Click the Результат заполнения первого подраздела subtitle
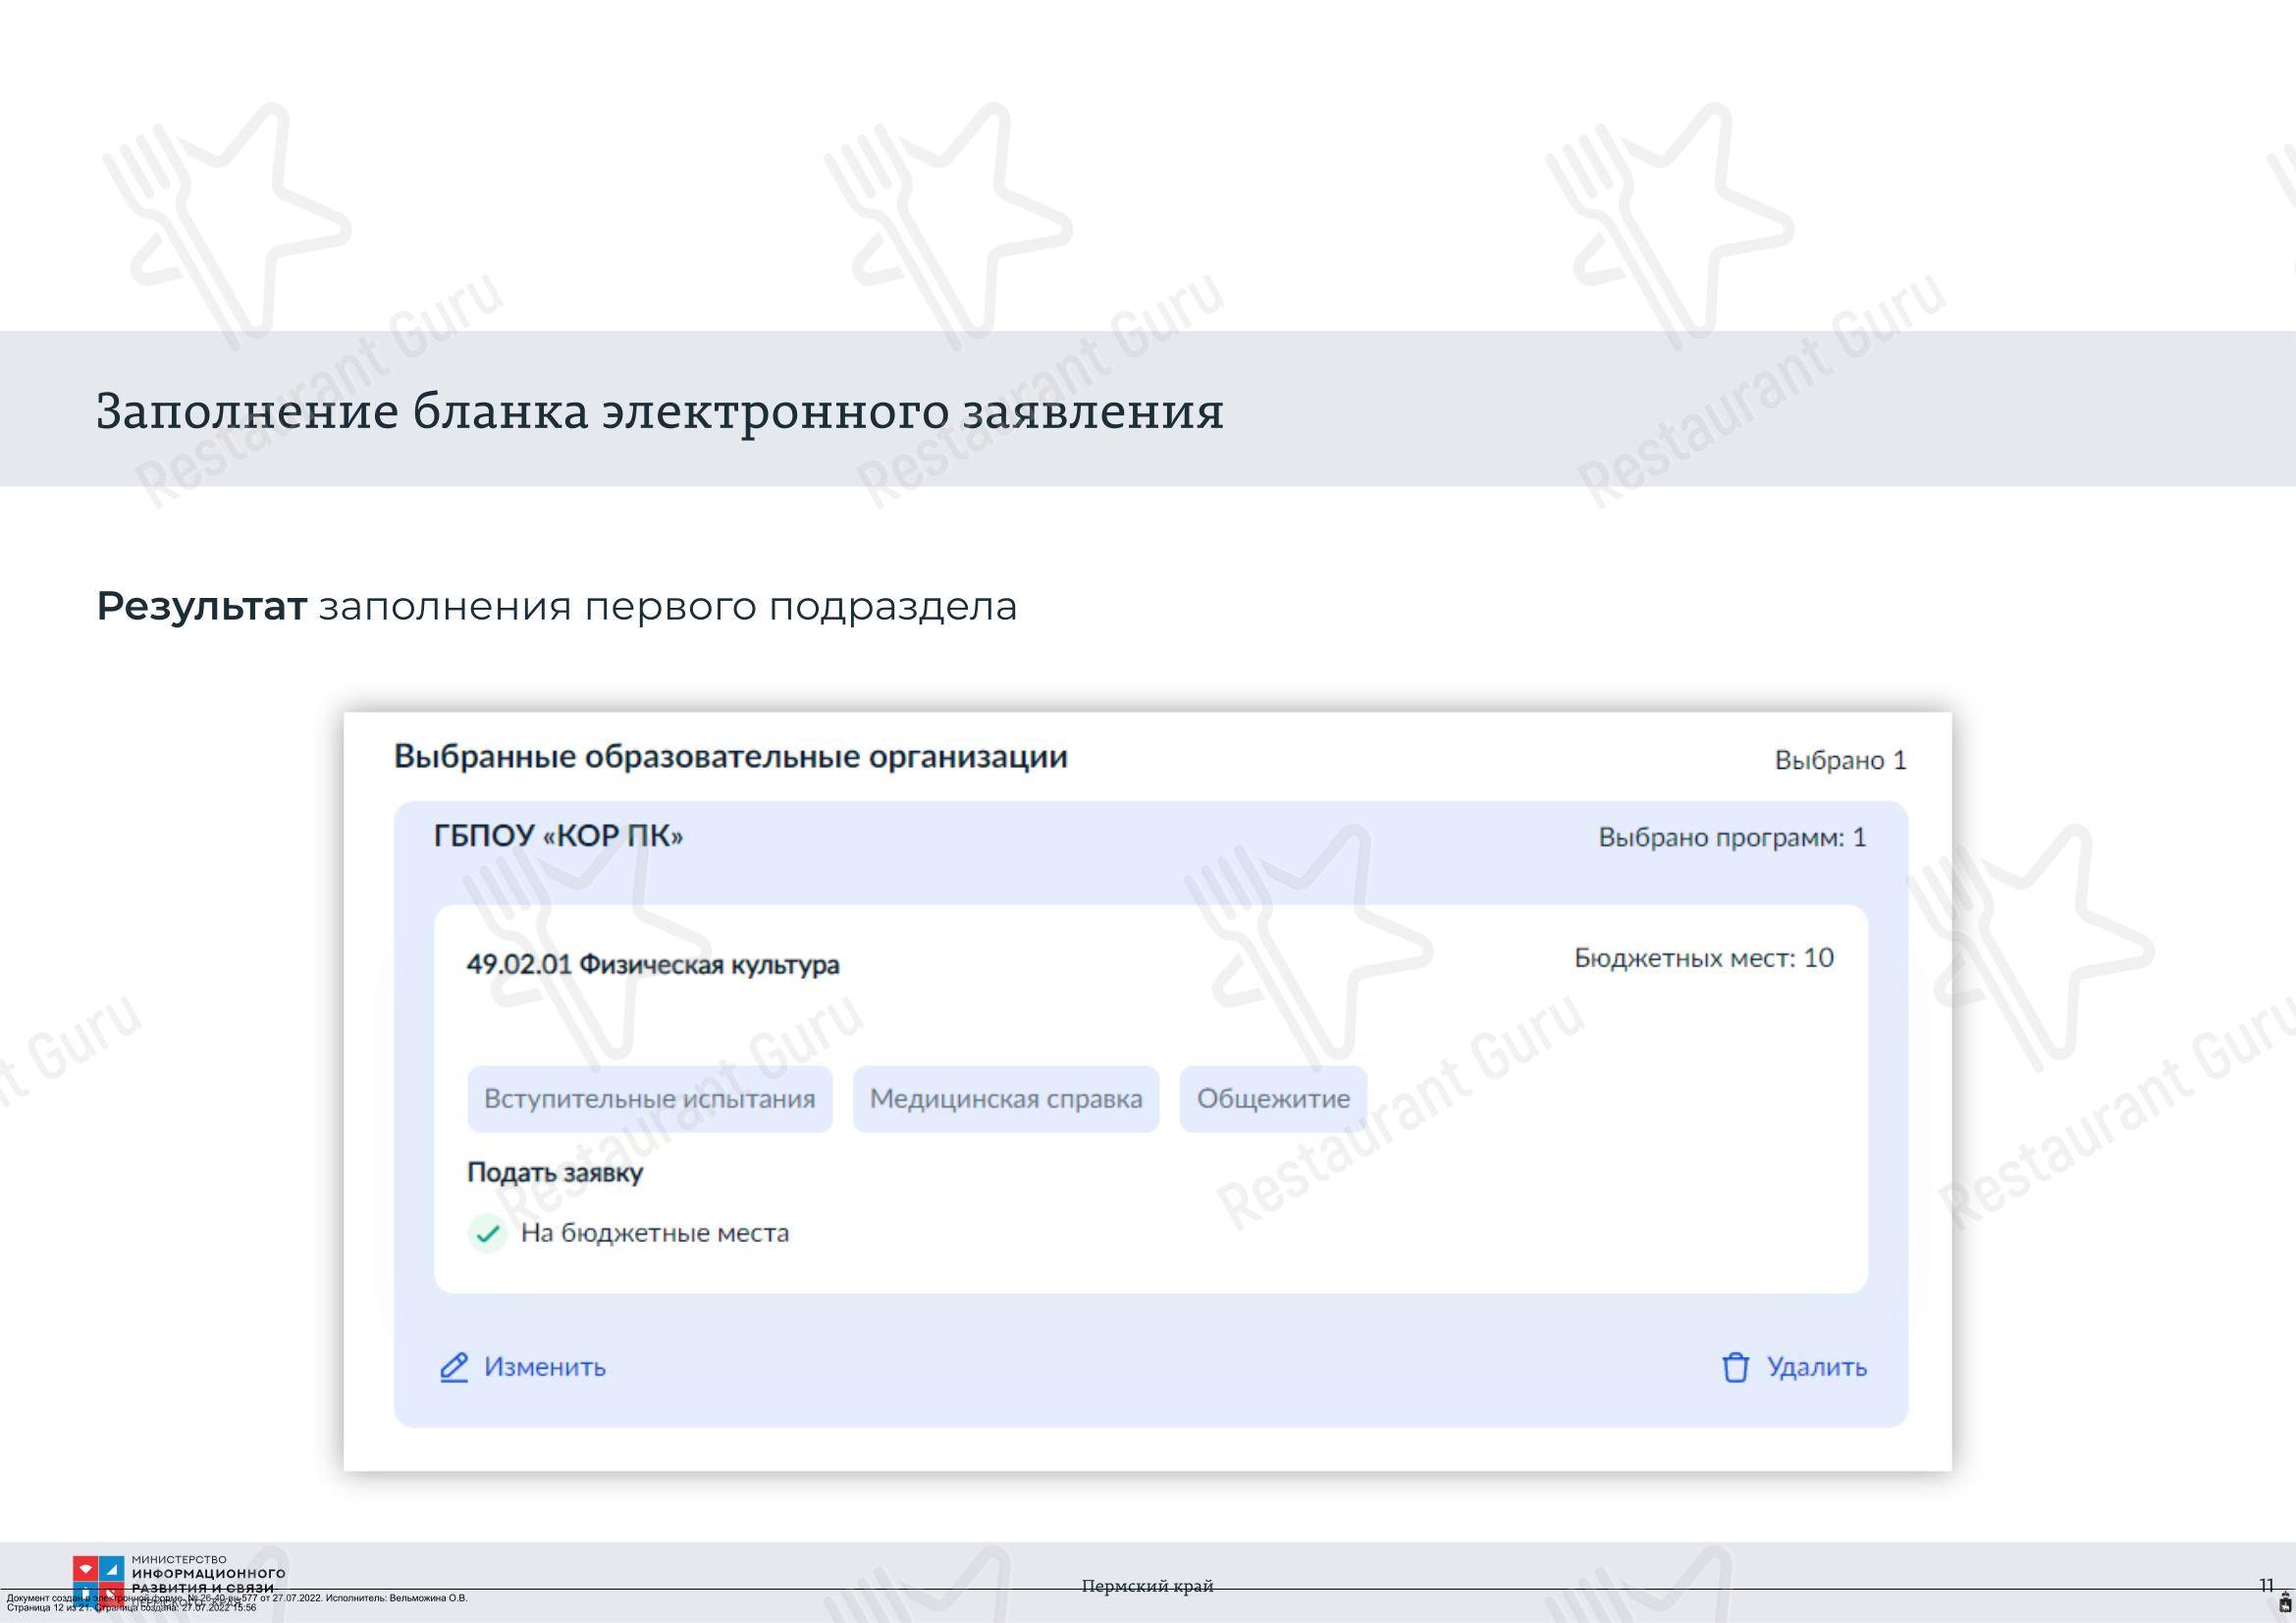This screenshot has width=2296, height=1623. tap(557, 606)
